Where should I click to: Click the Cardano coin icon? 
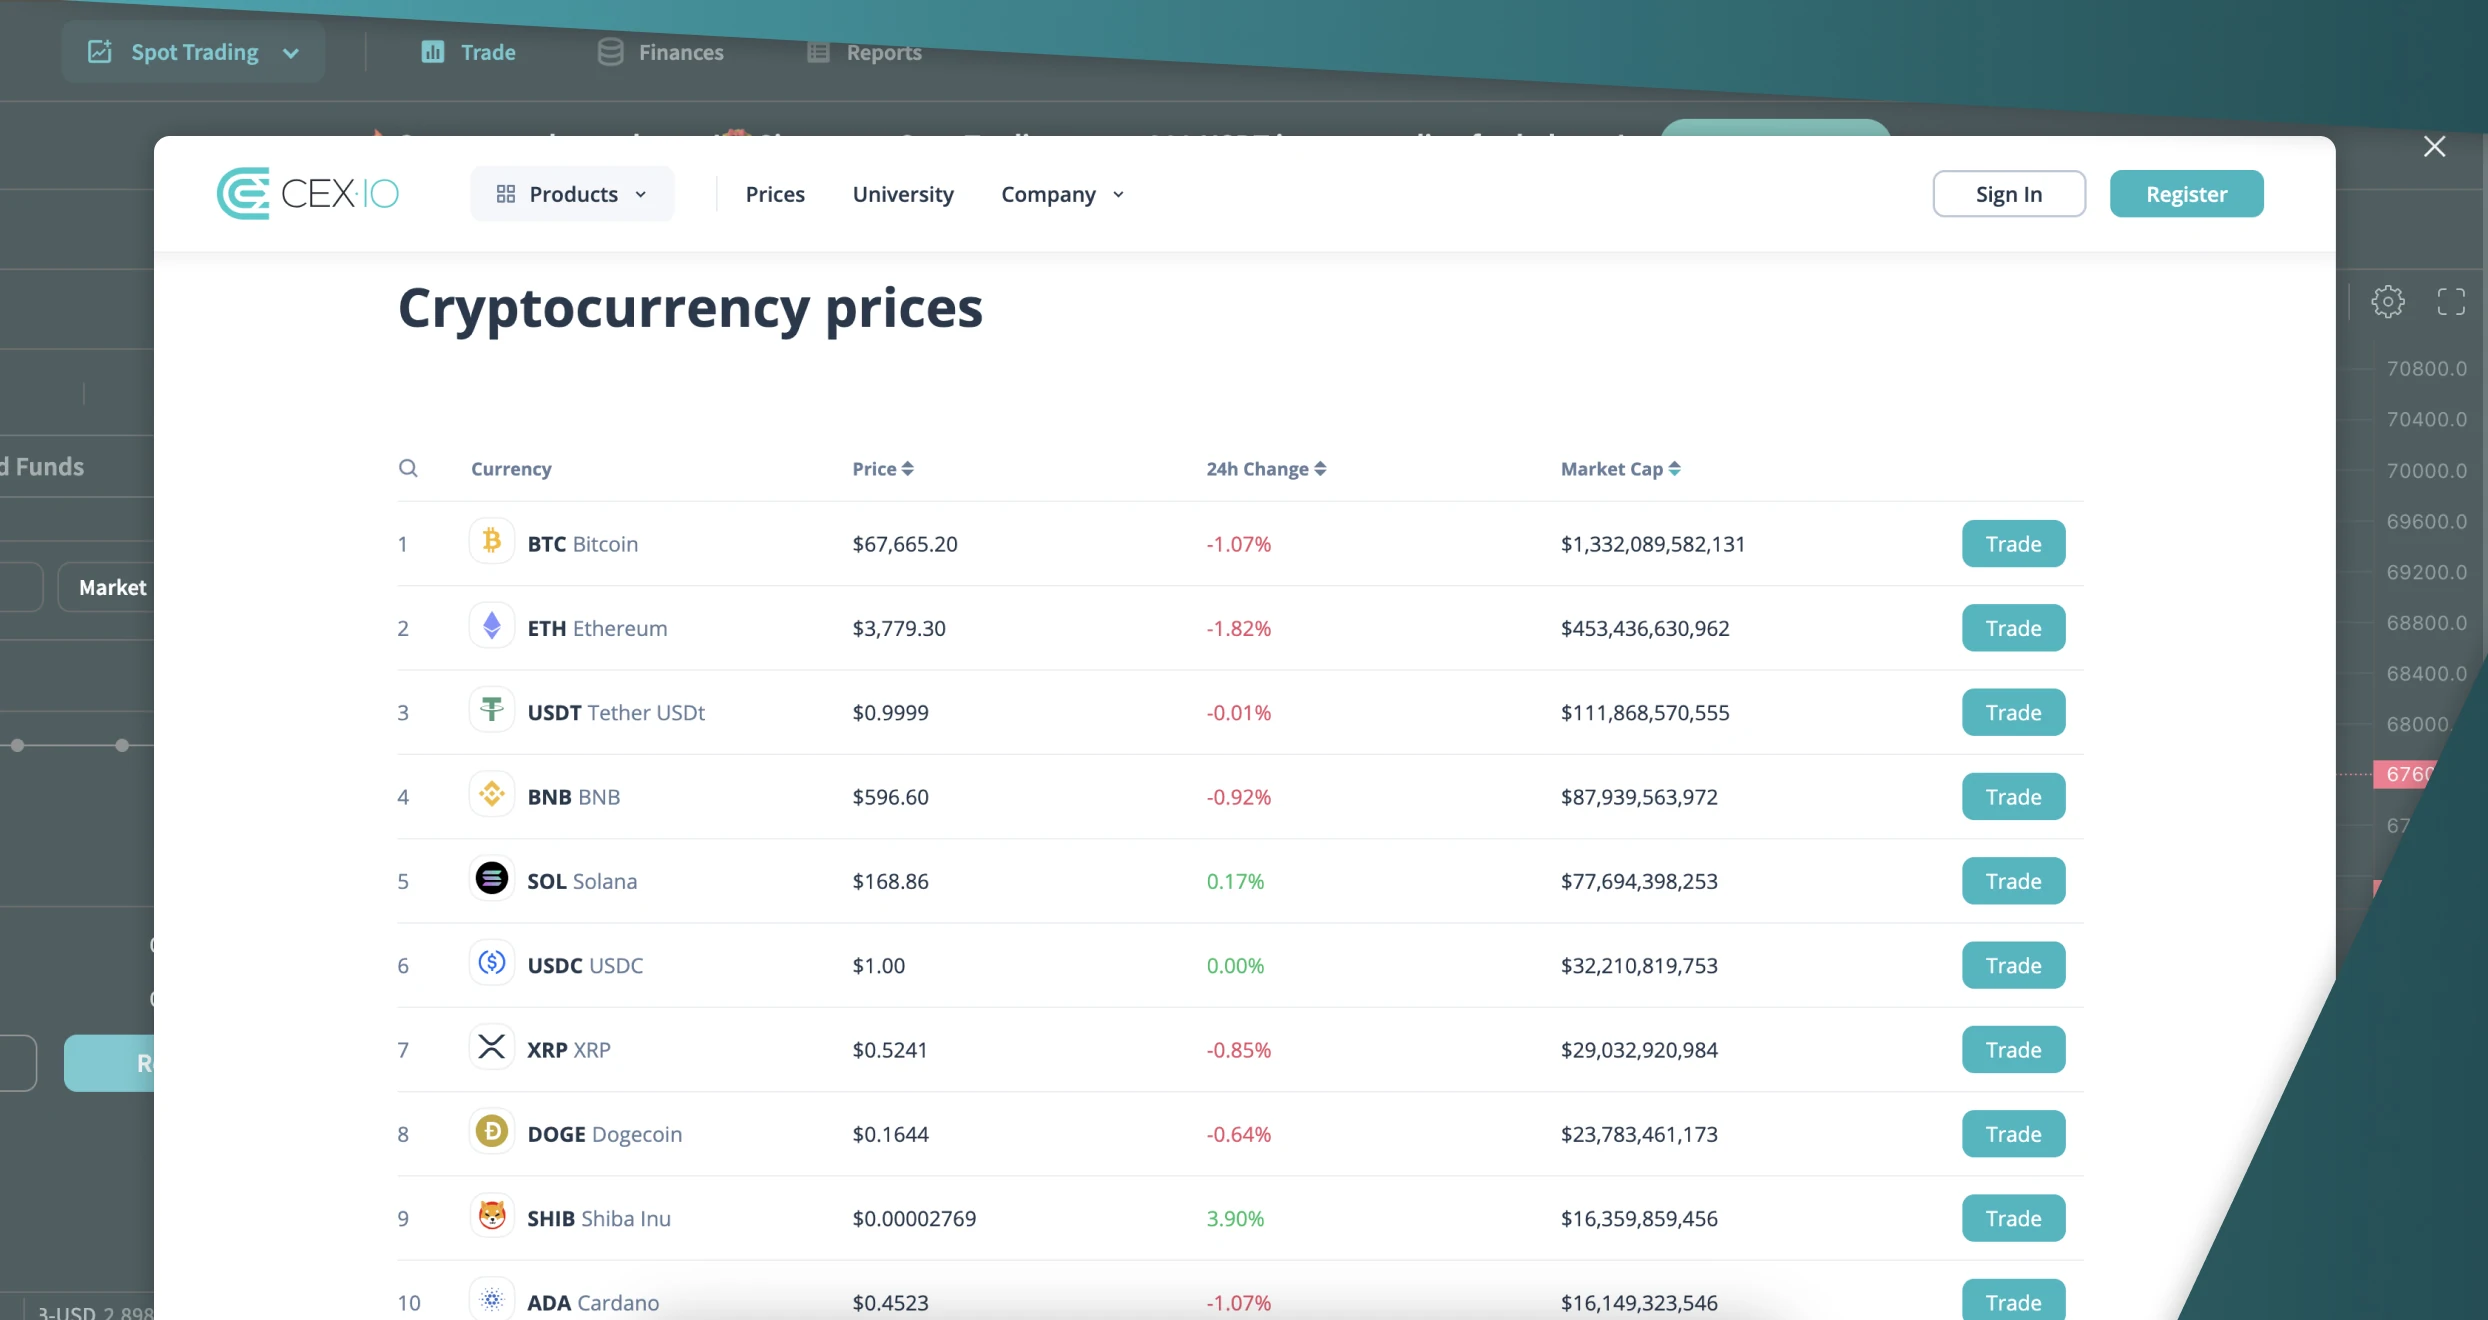tap(491, 1299)
